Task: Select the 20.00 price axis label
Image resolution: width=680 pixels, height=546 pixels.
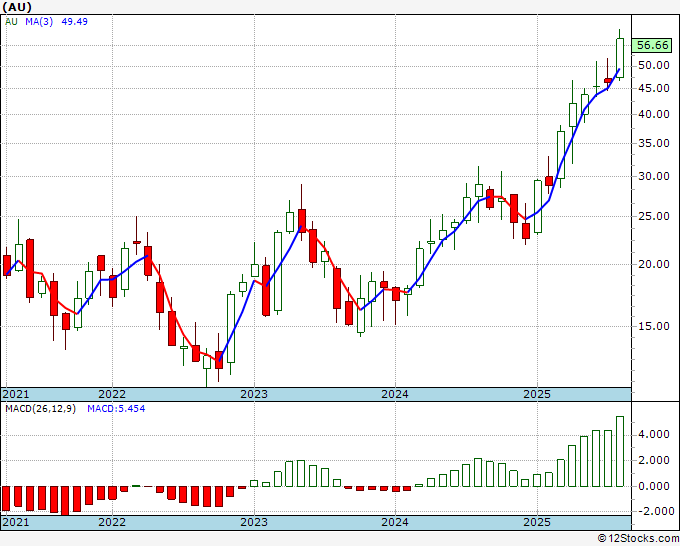Action: point(654,264)
